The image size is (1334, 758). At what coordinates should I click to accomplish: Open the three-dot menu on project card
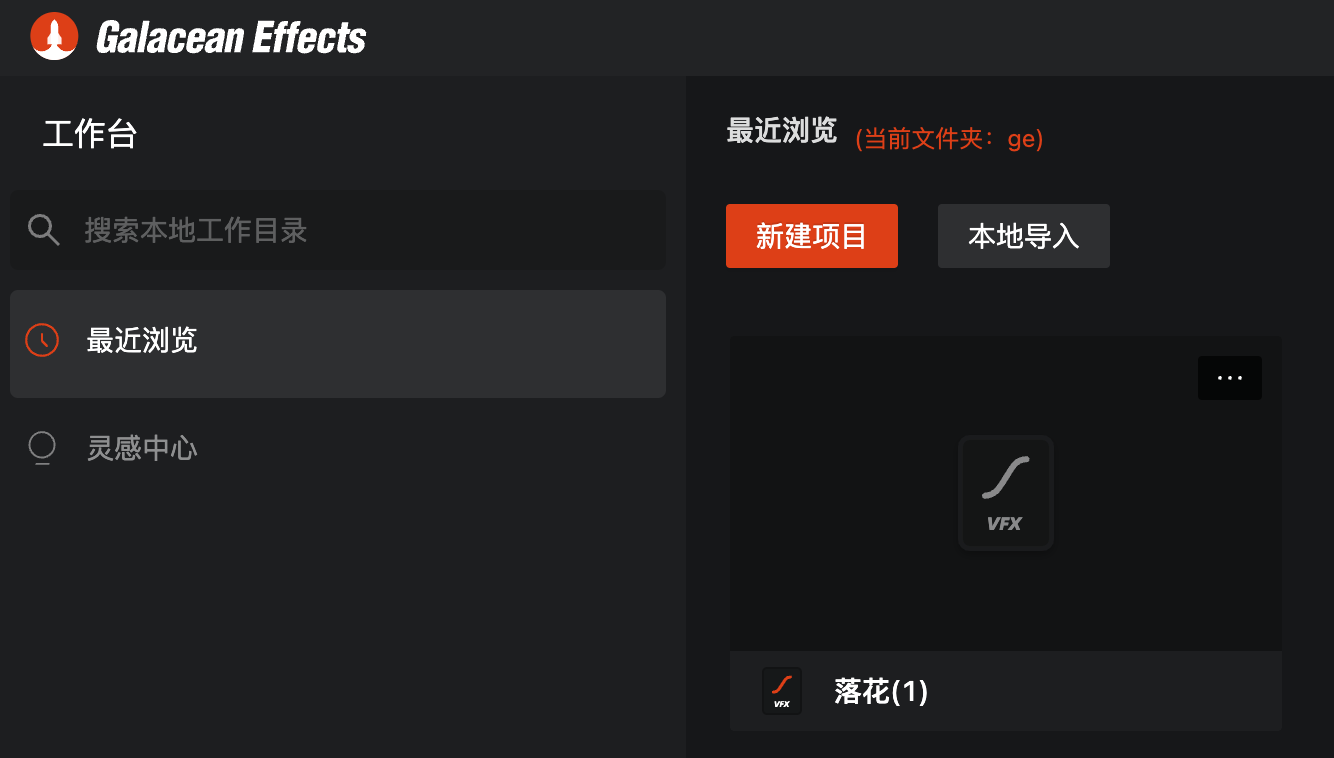point(1230,378)
